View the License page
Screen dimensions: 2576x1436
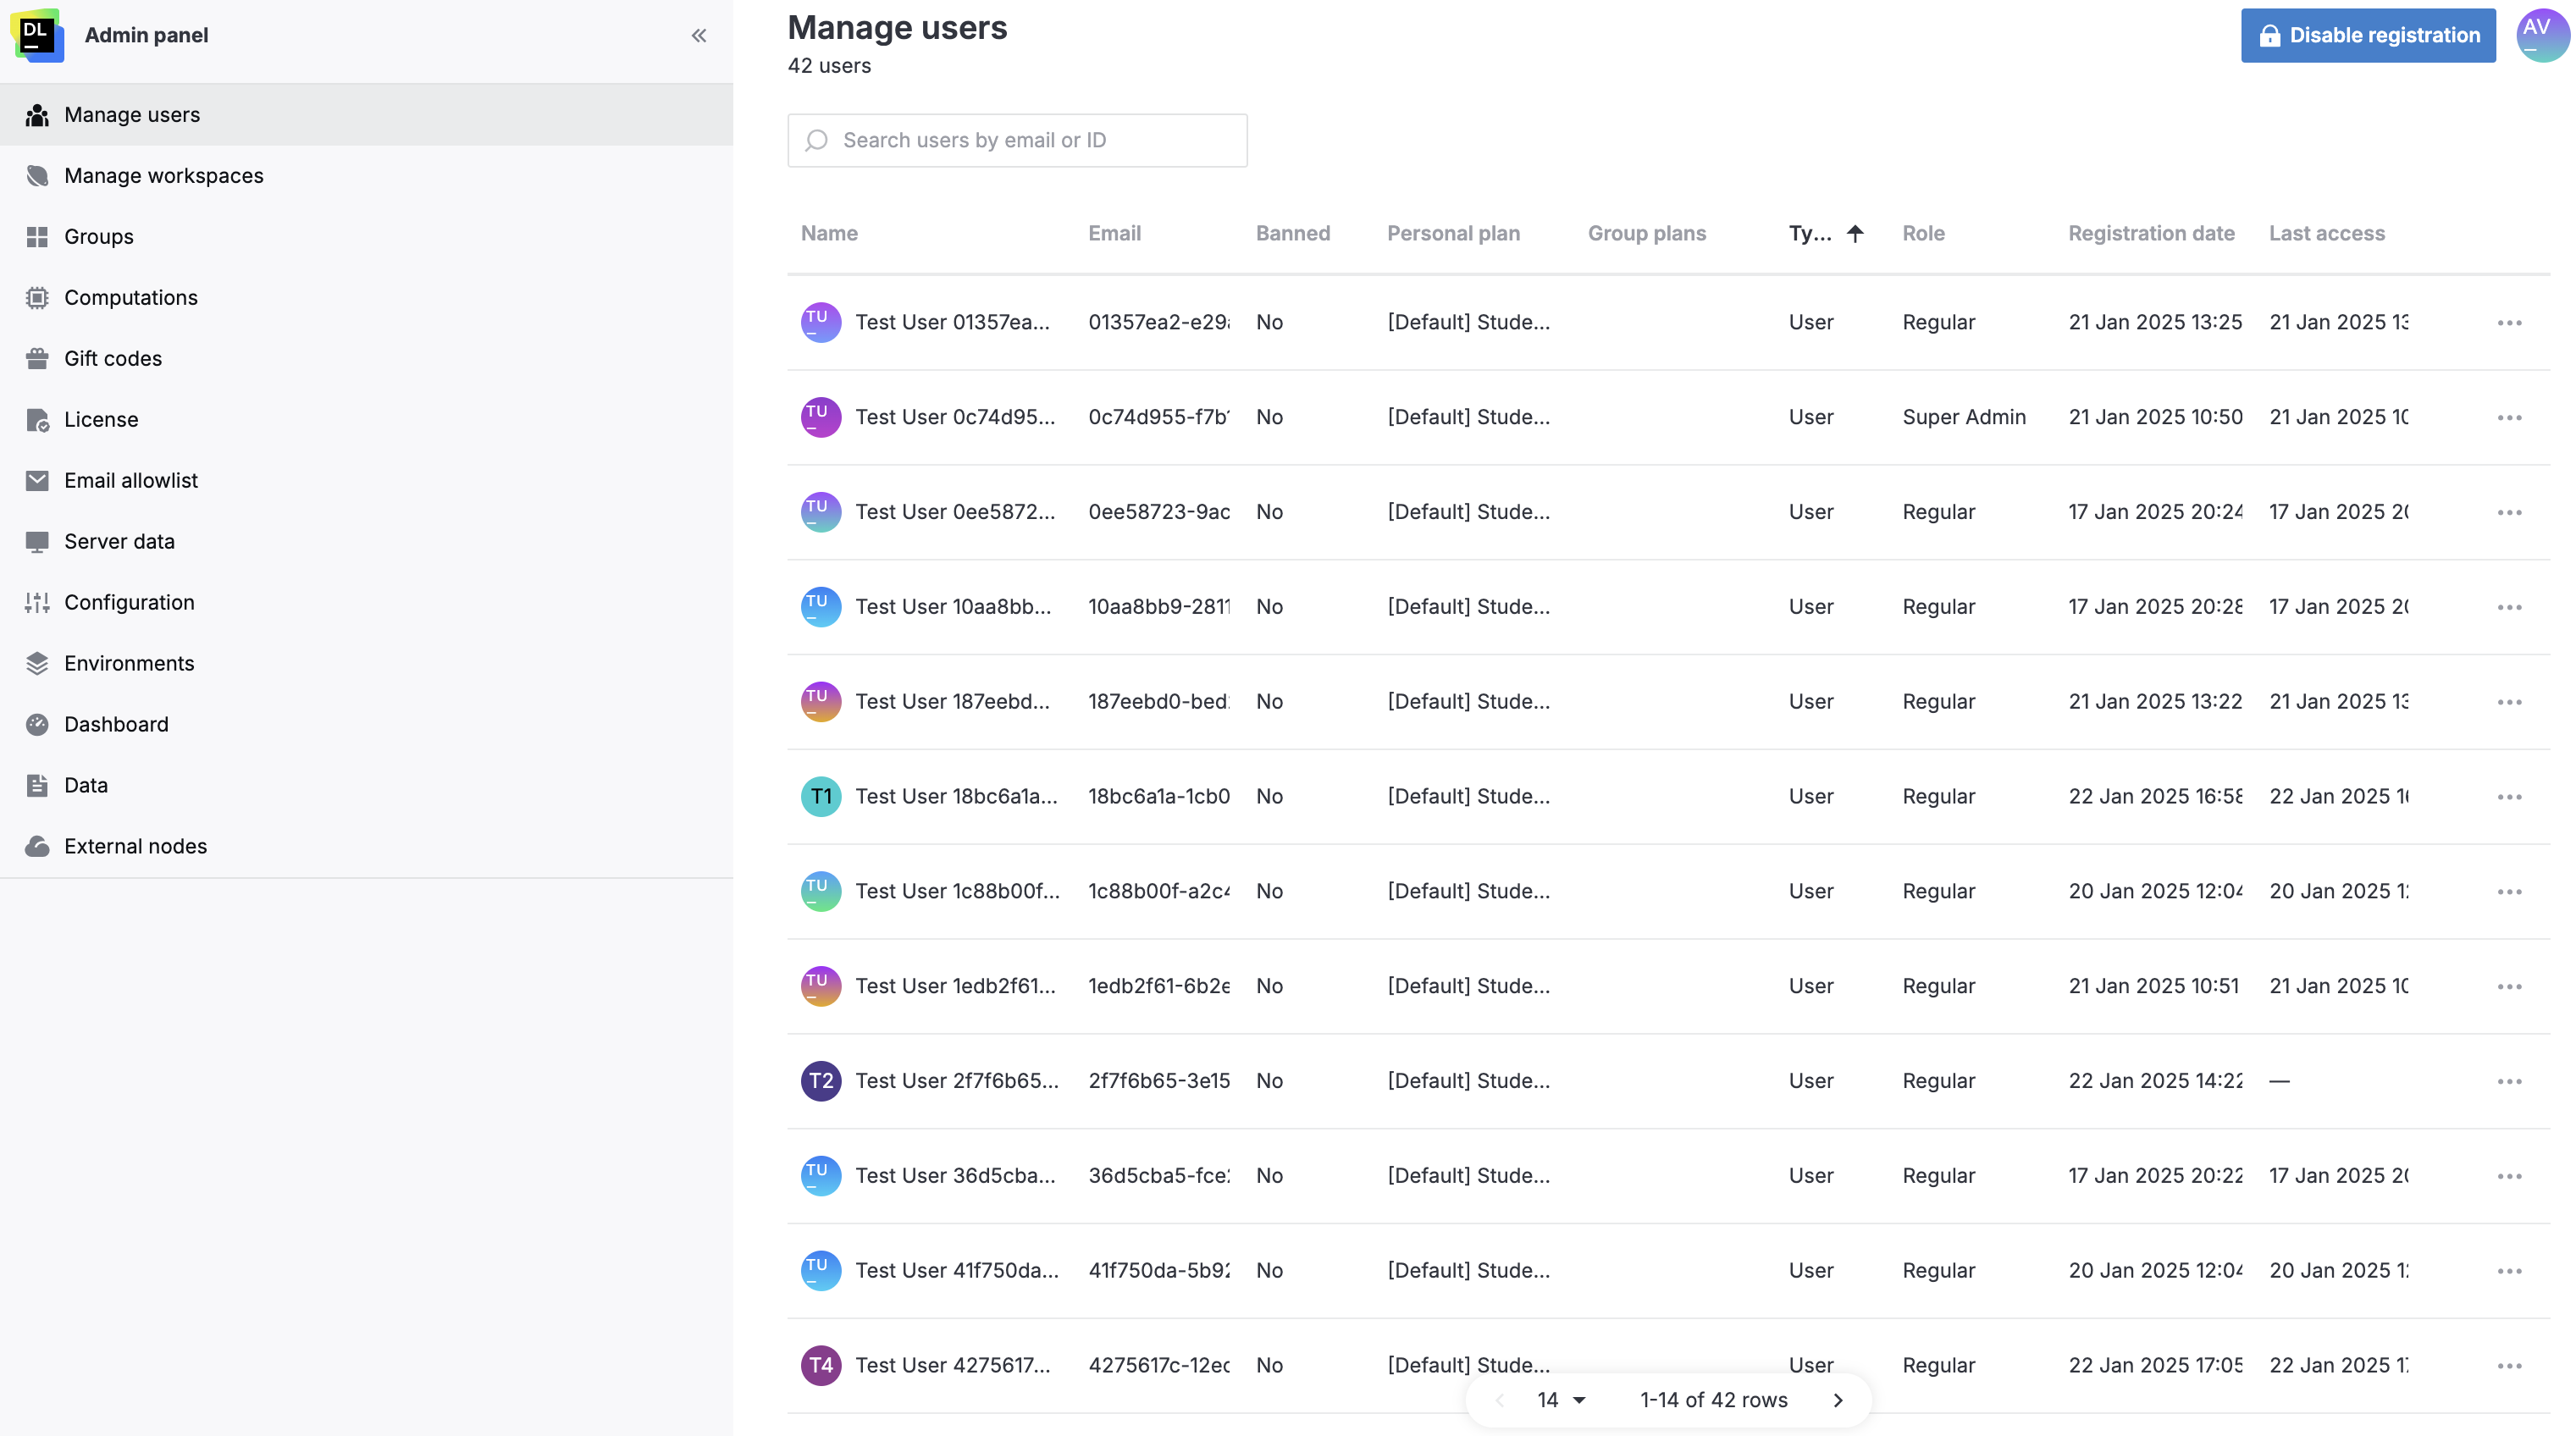(x=101, y=419)
